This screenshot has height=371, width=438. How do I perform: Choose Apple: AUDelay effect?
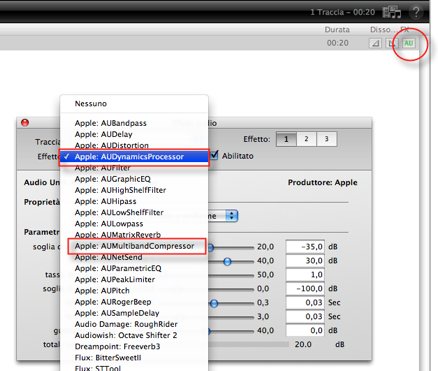tap(134, 134)
